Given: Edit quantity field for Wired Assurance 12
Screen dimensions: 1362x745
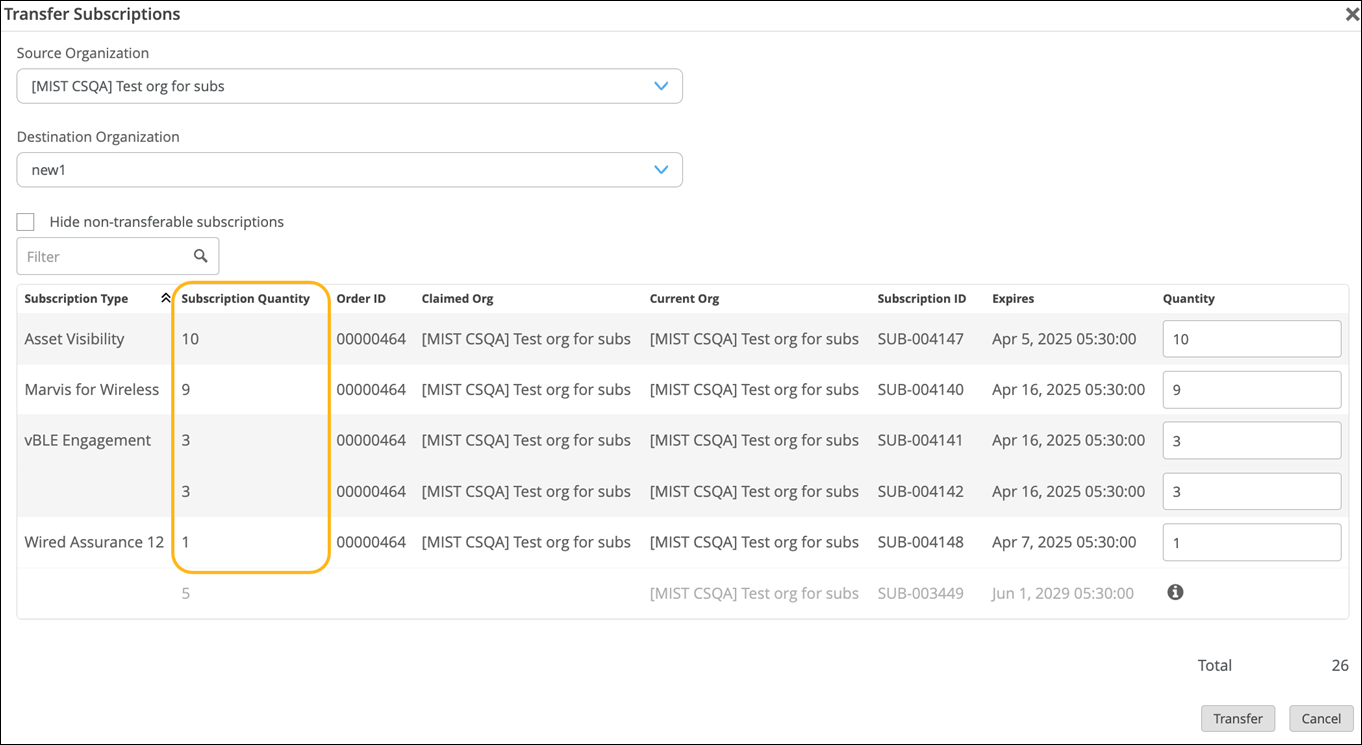Looking at the screenshot, I should [1250, 543].
